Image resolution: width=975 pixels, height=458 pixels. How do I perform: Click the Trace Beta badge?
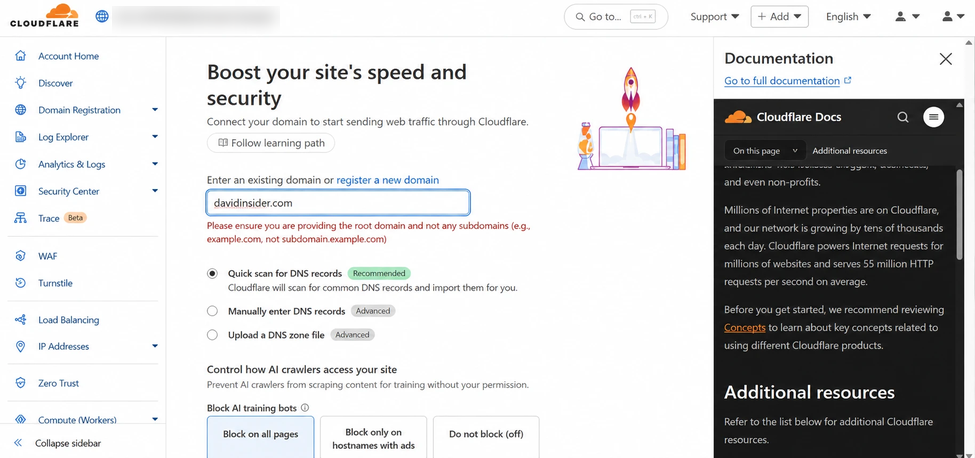(x=76, y=218)
